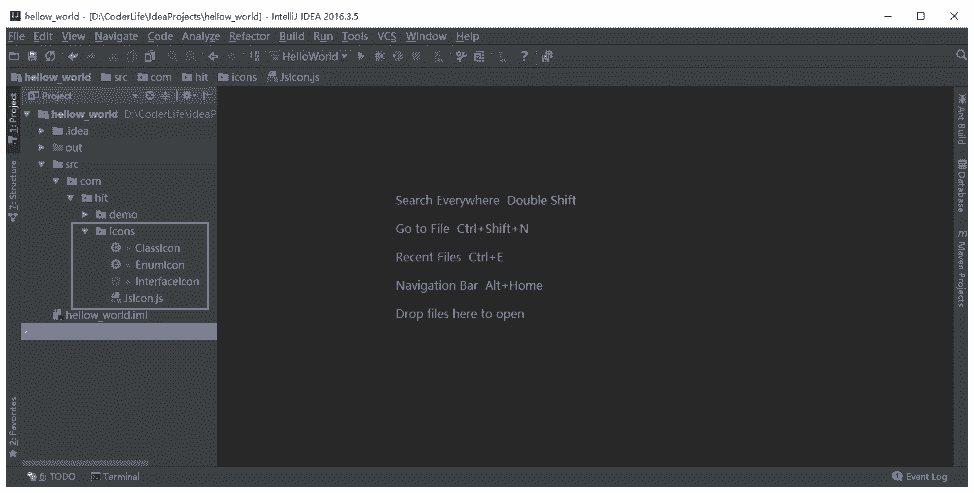Open the Terminal tool window

(115, 478)
